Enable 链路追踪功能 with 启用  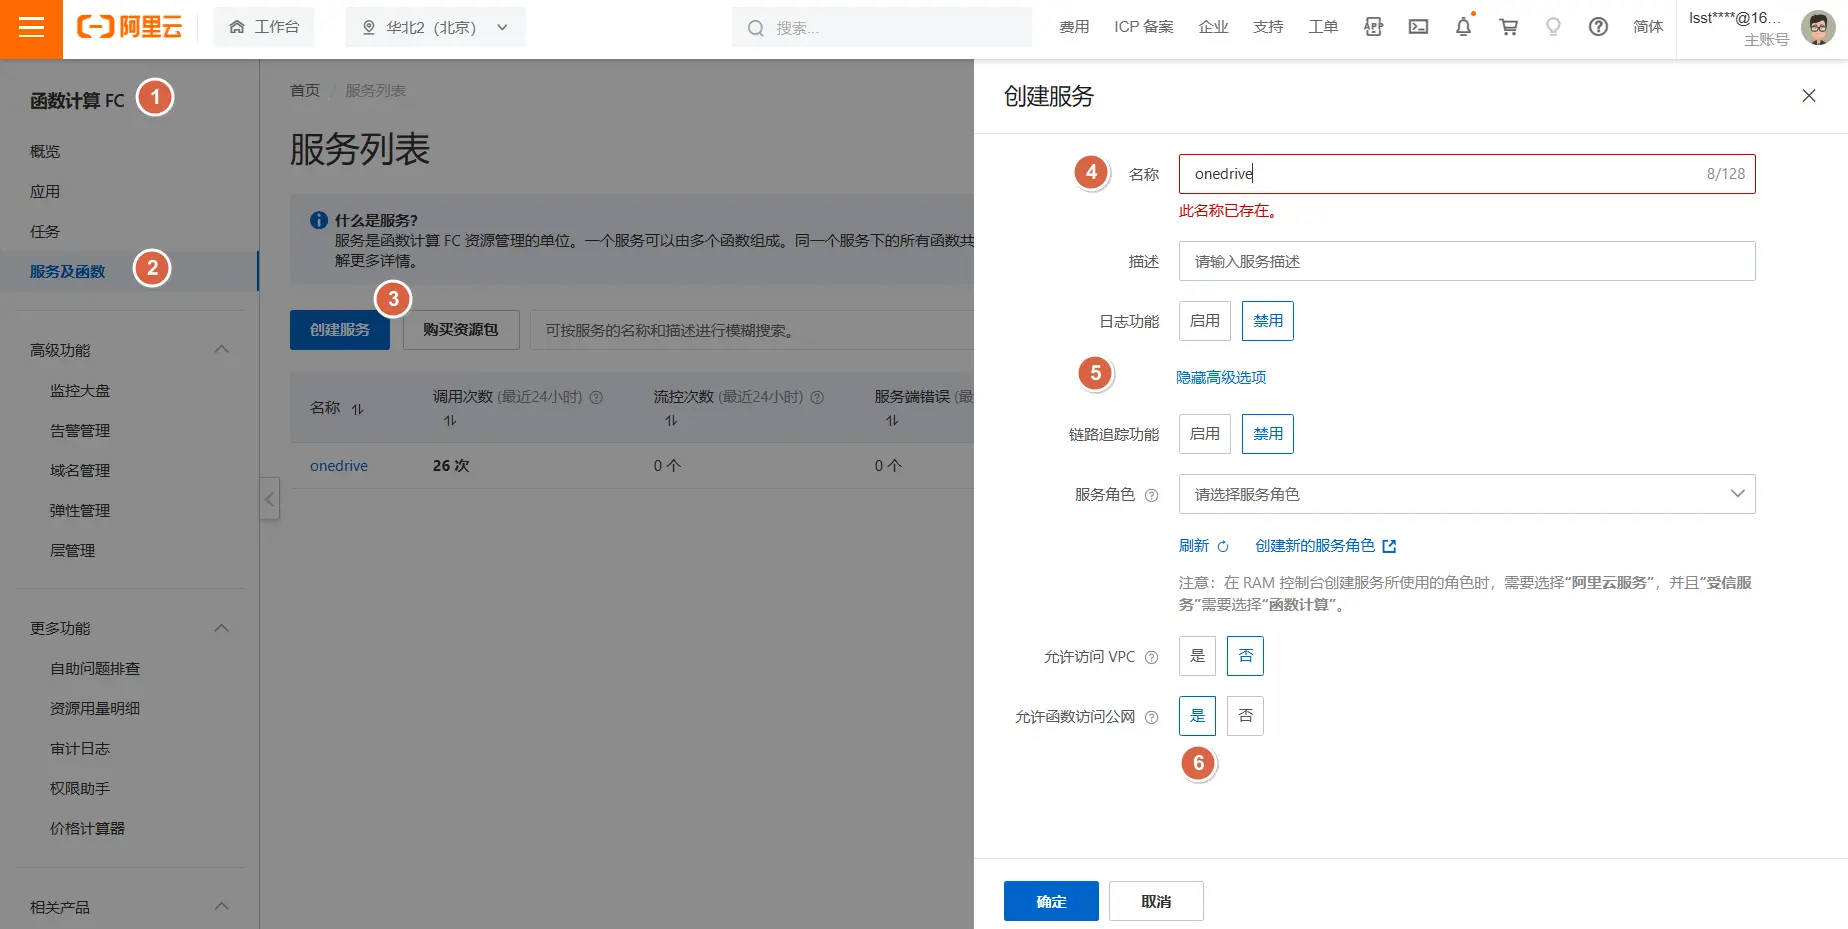1204,434
